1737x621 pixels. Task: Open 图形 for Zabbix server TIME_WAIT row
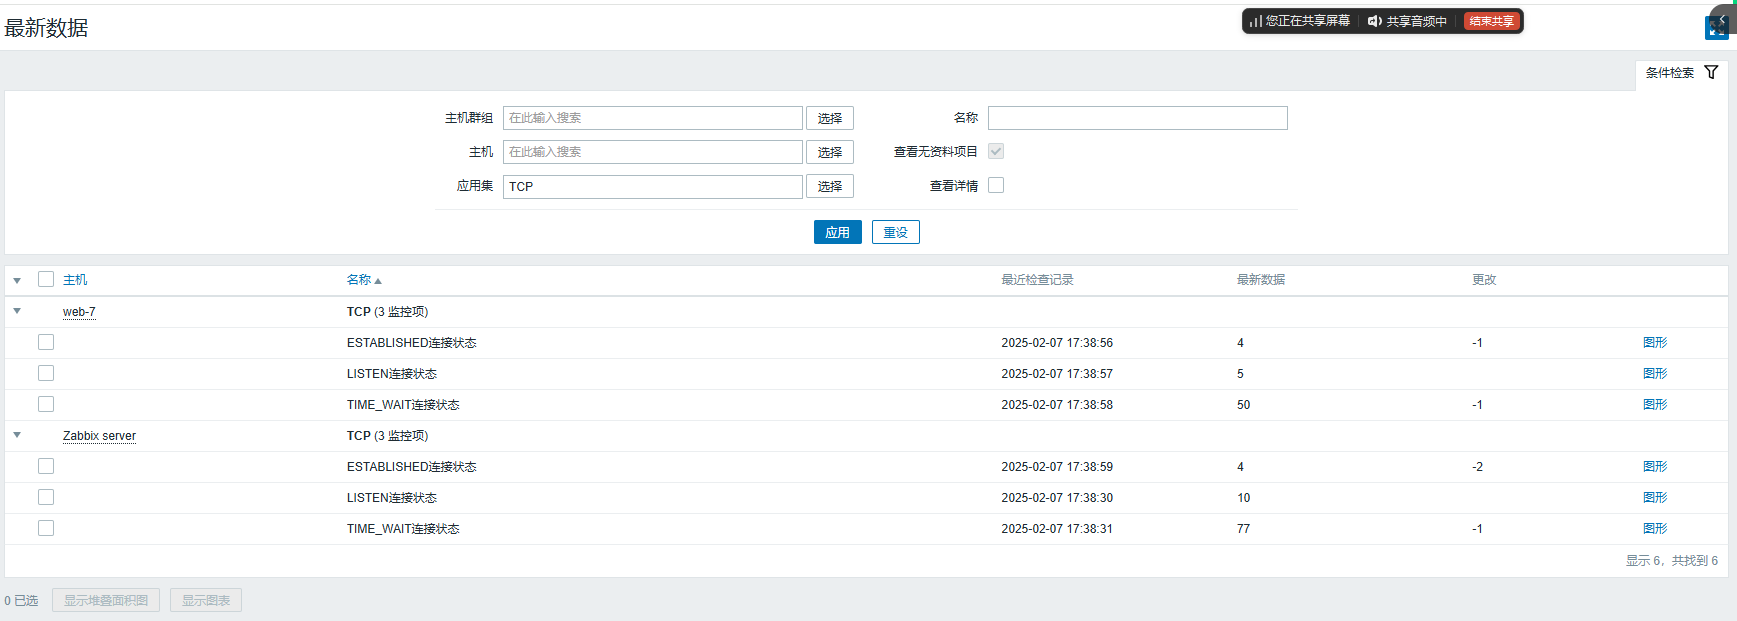1655,529
